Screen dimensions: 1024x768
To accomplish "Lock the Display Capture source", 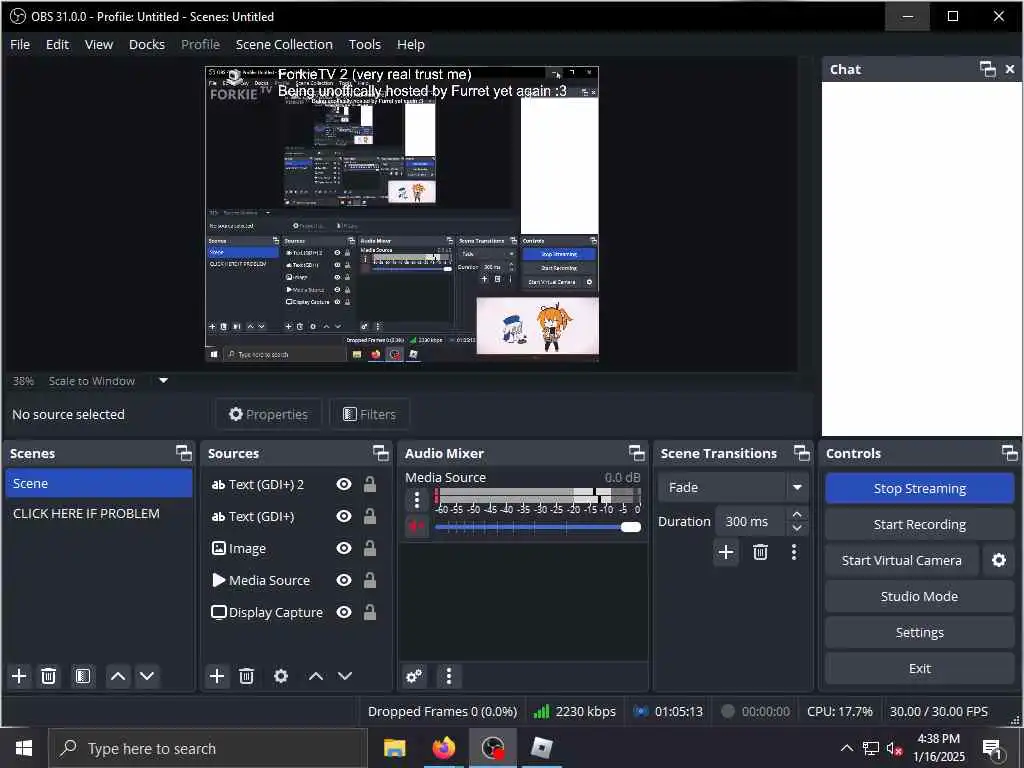I will pos(370,612).
